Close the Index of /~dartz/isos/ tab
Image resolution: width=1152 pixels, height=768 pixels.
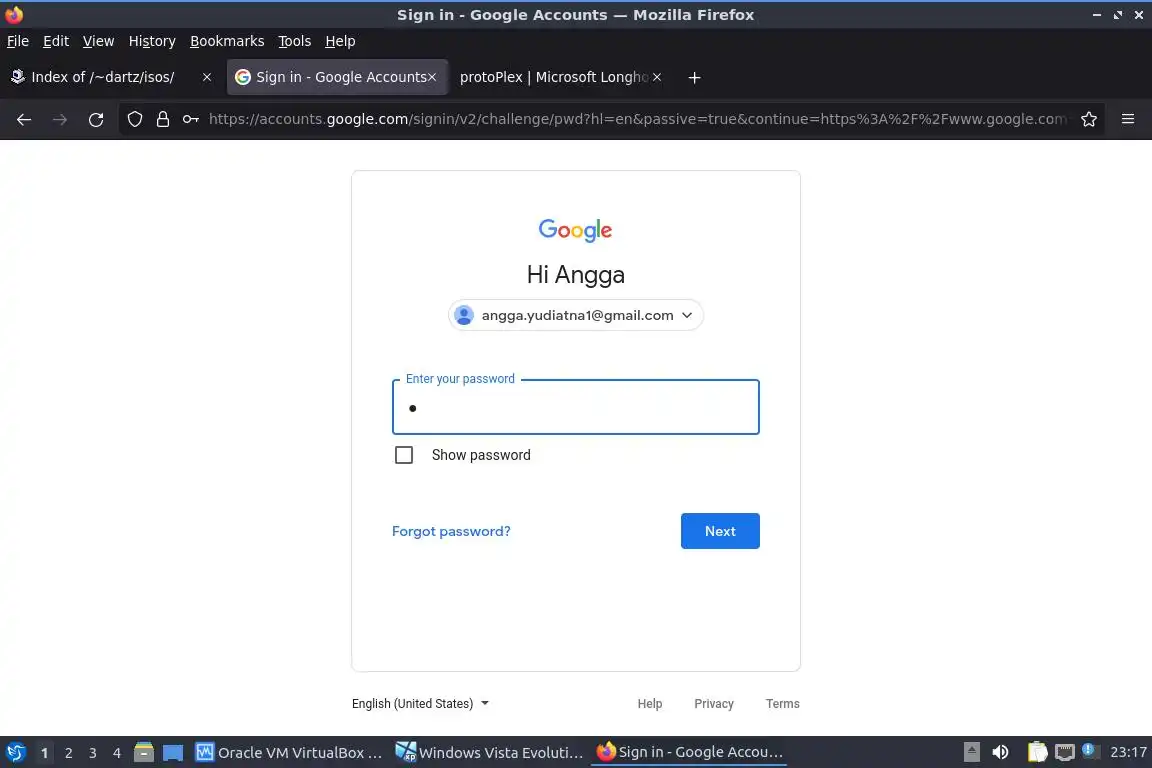206,77
